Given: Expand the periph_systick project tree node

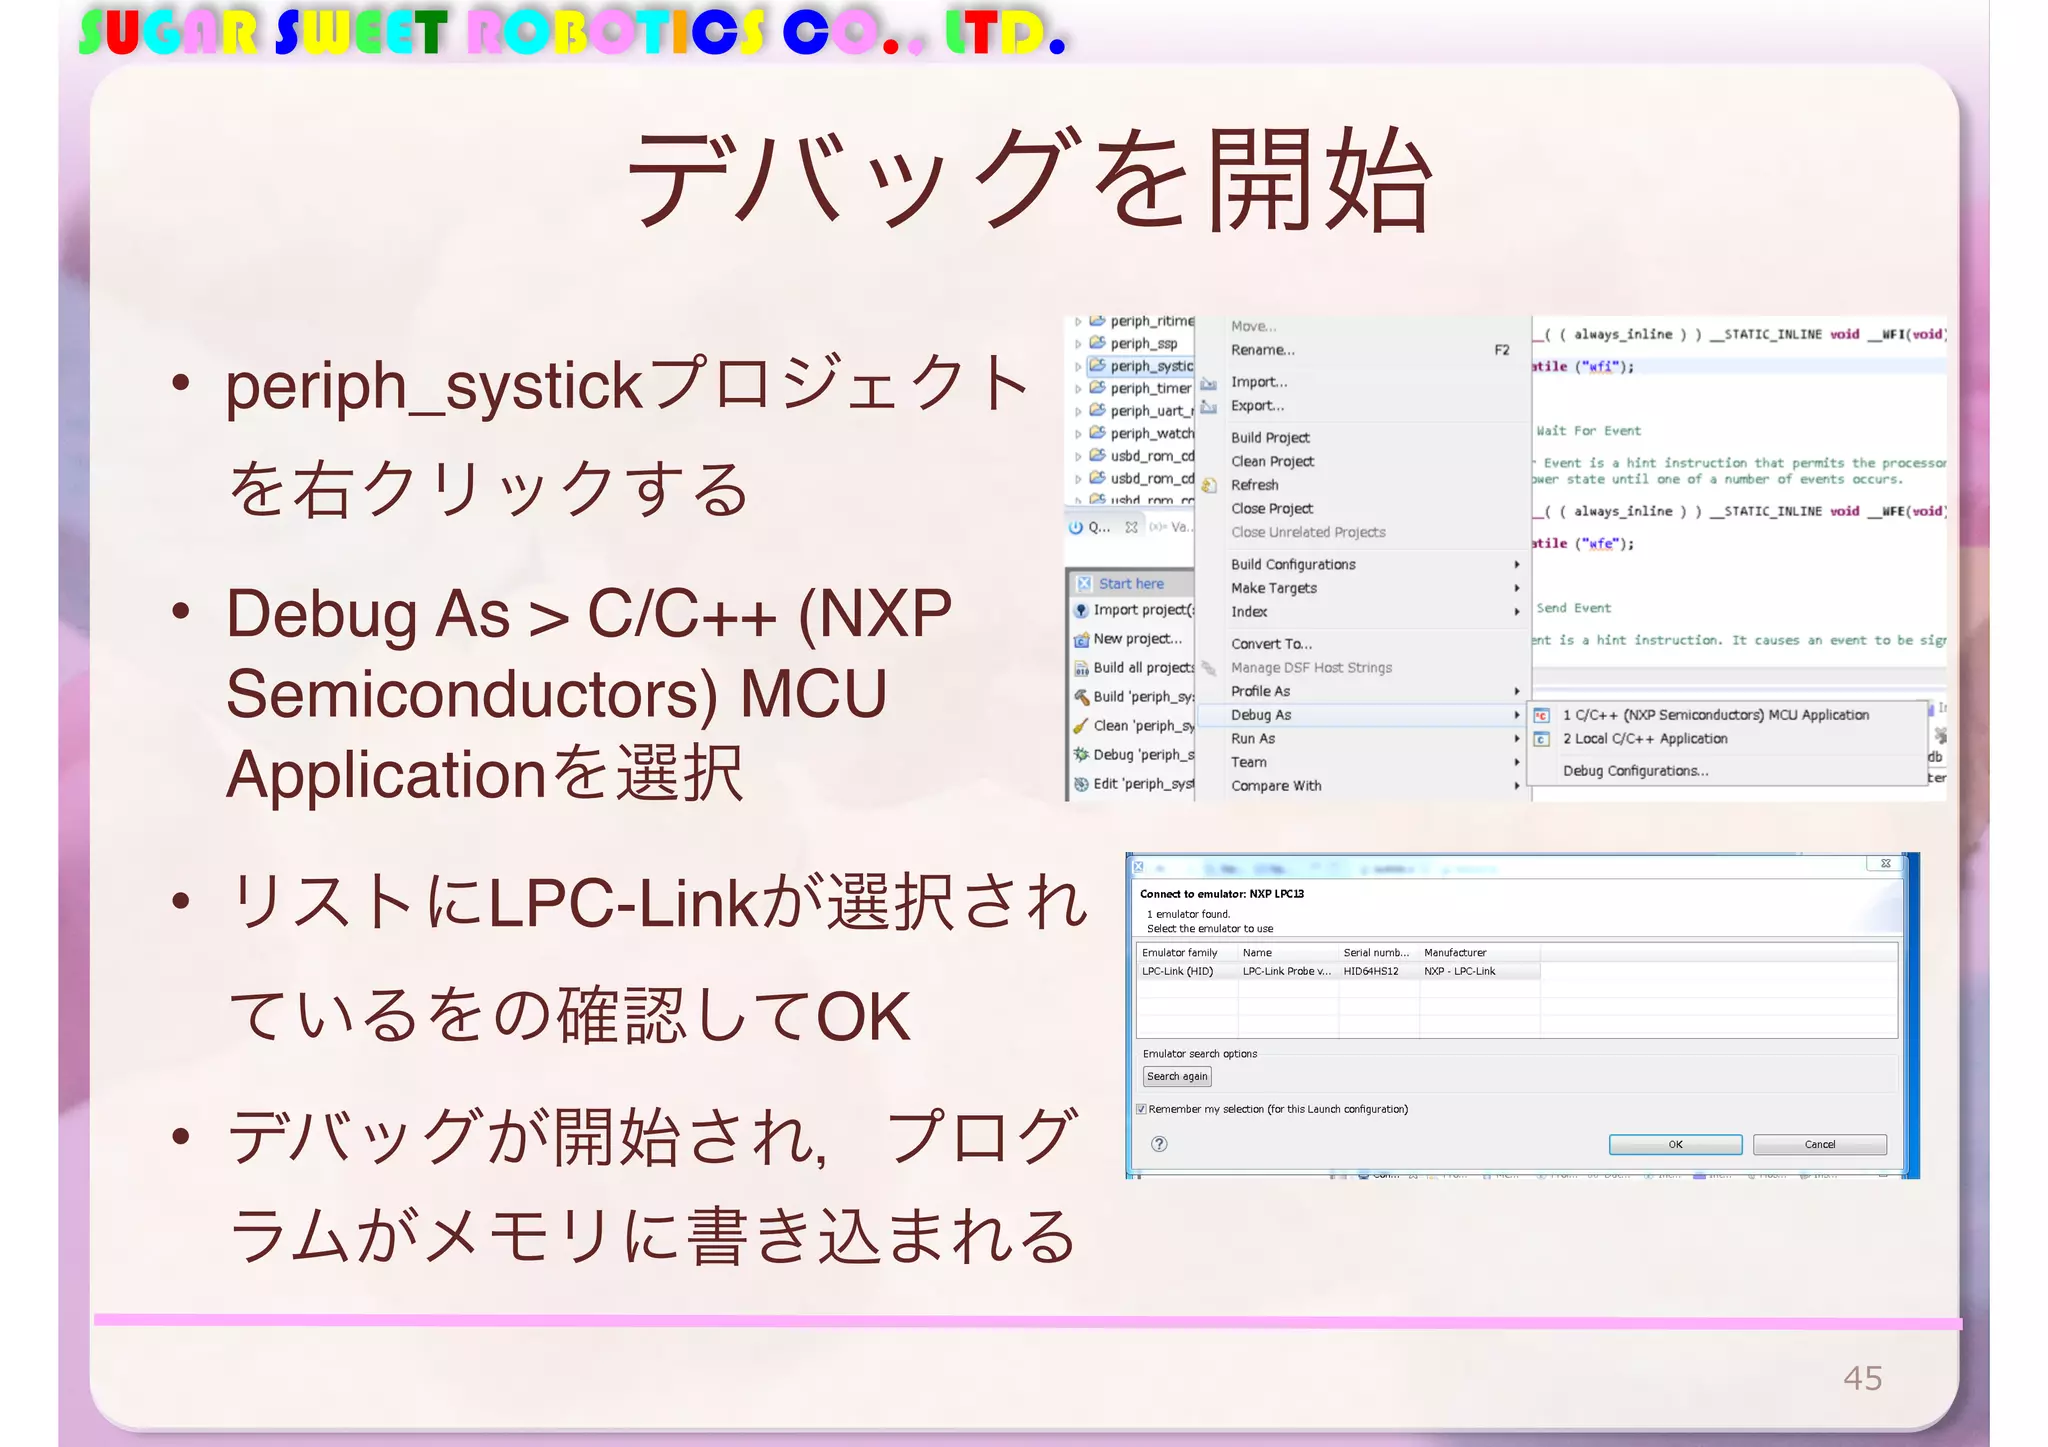Looking at the screenshot, I should tap(1078, 367).
